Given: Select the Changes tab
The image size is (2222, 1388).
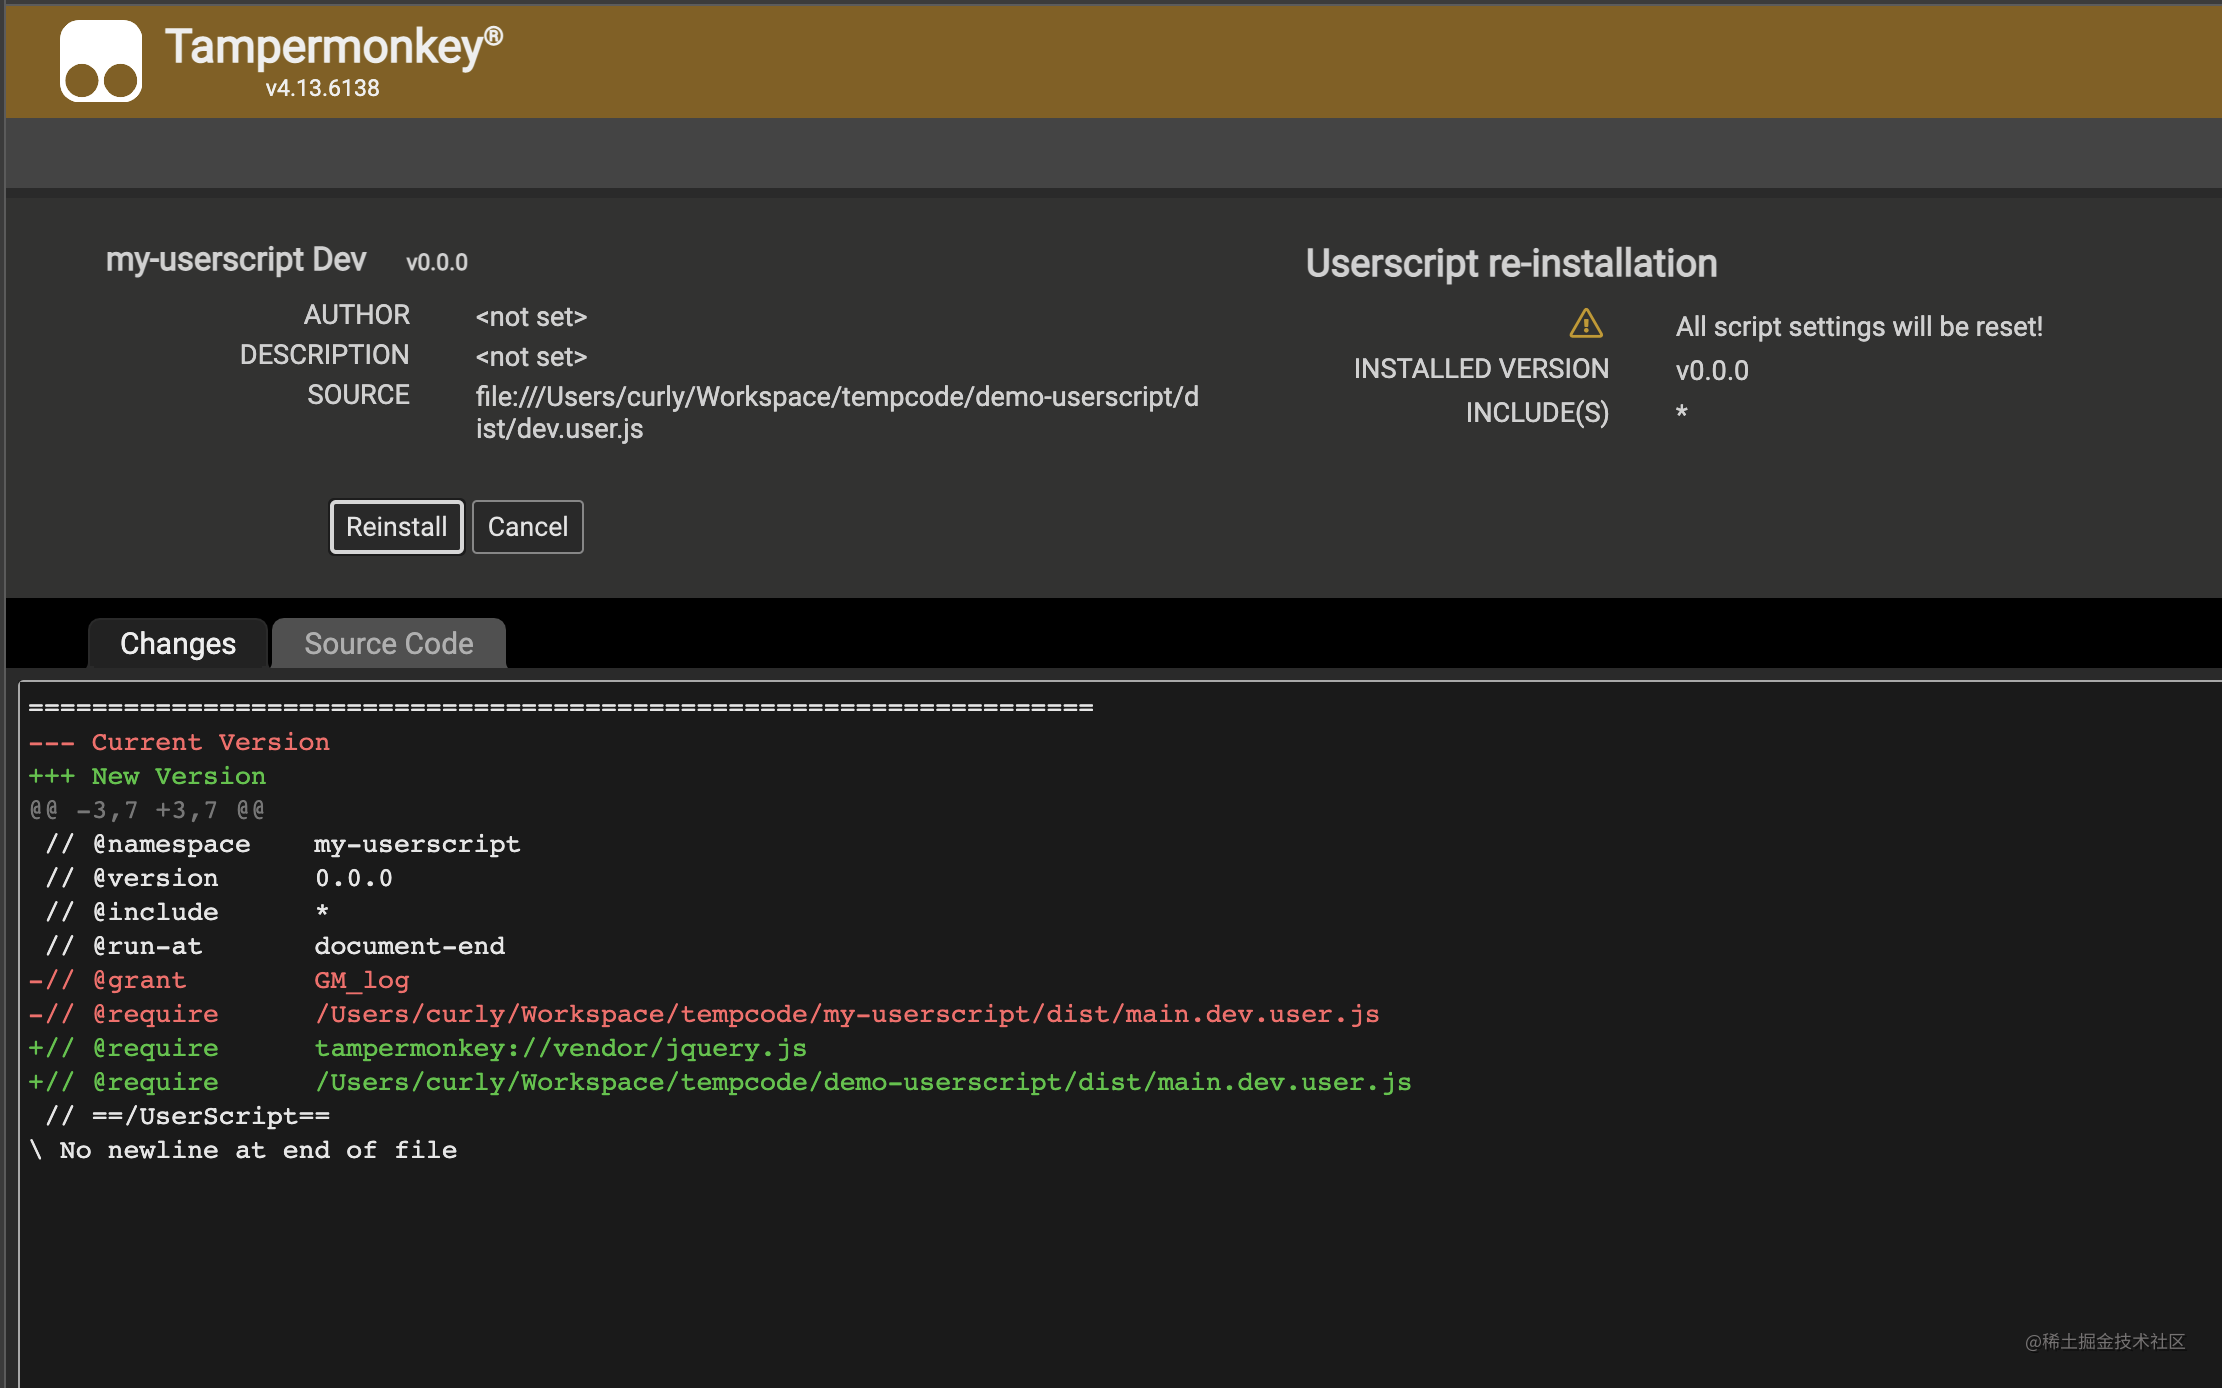Looking at the screenshot, I should click(178, 644).
